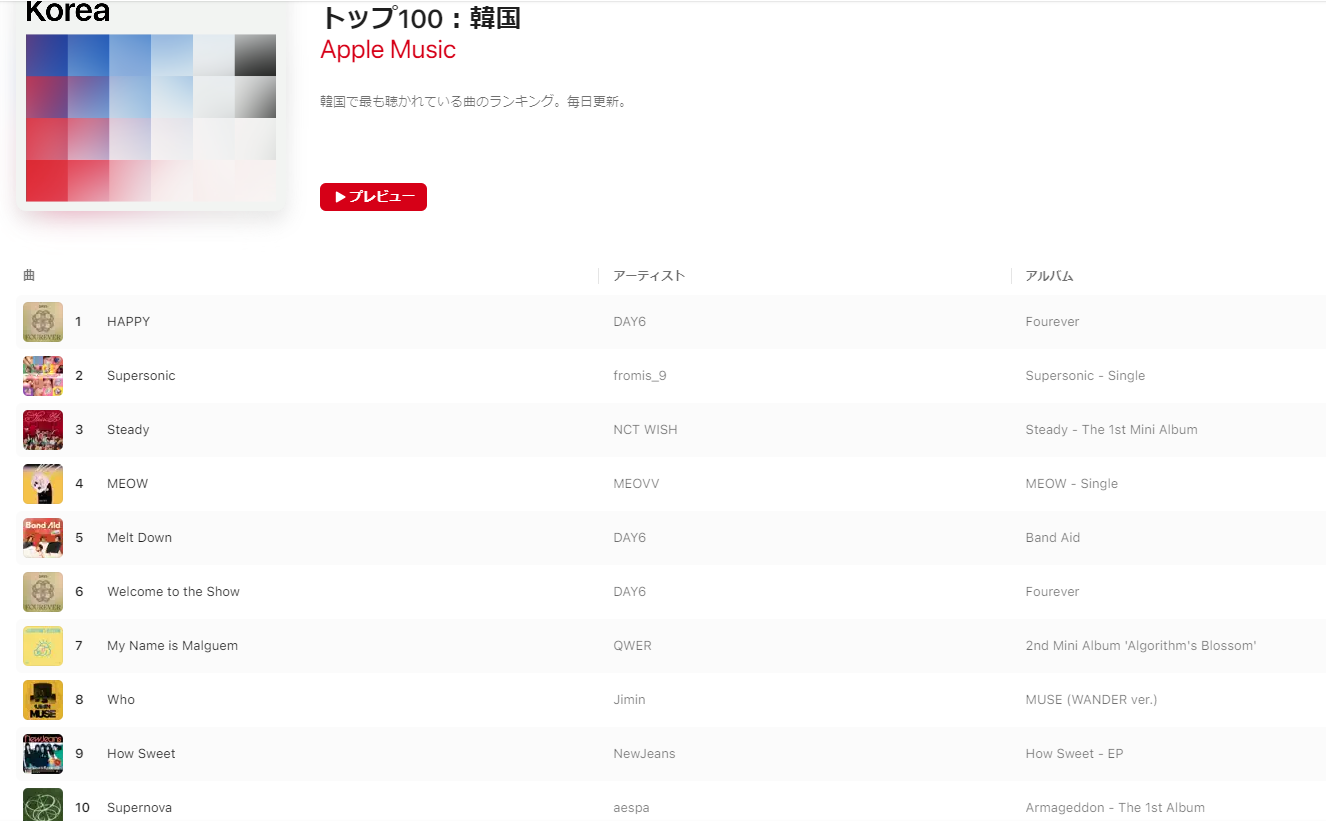
Task: Click the 曲 column header
Action: [29, 276]
